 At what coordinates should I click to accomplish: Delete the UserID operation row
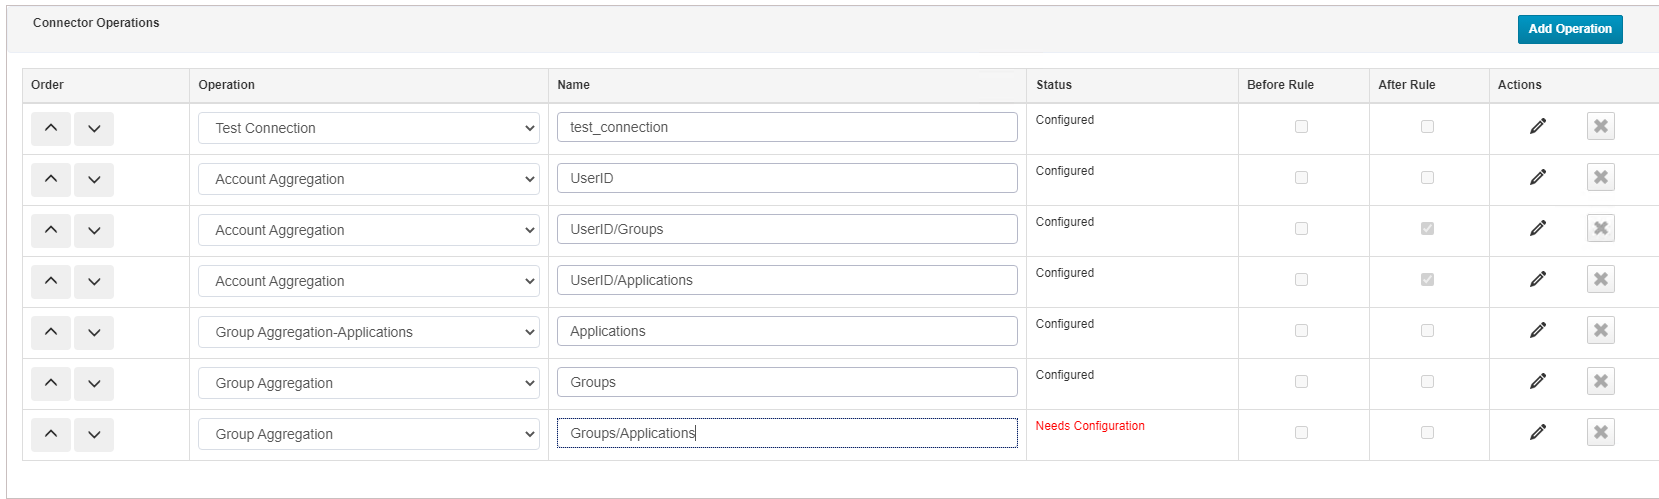pos(1600,177)
